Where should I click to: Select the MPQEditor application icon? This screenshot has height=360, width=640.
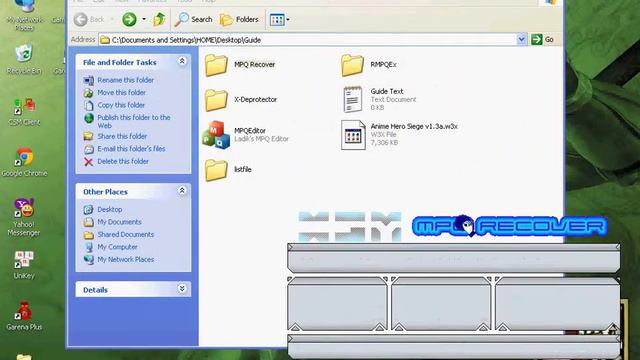point(216,135)
